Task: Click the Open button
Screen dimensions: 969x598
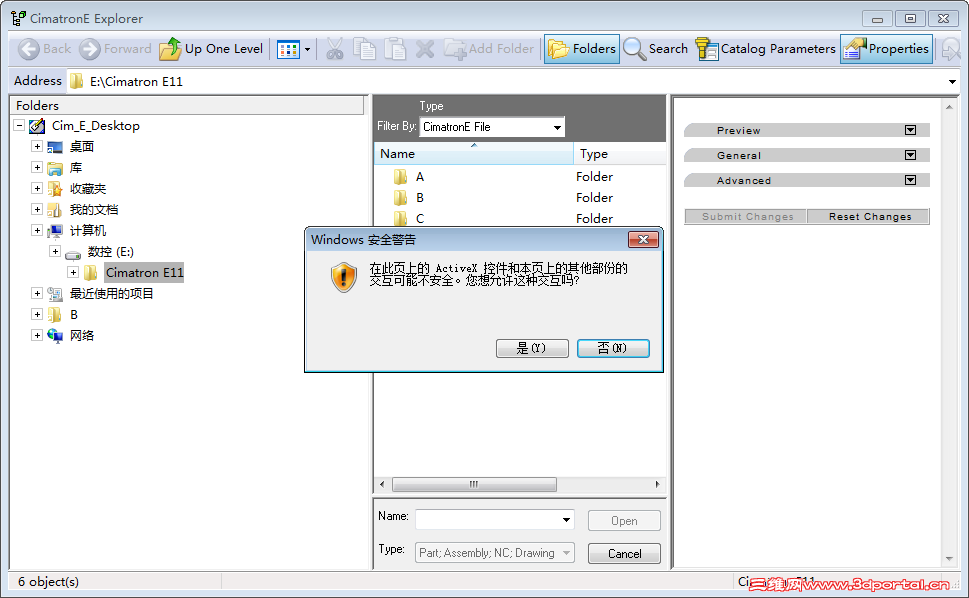Action: [x=624, y=521]
